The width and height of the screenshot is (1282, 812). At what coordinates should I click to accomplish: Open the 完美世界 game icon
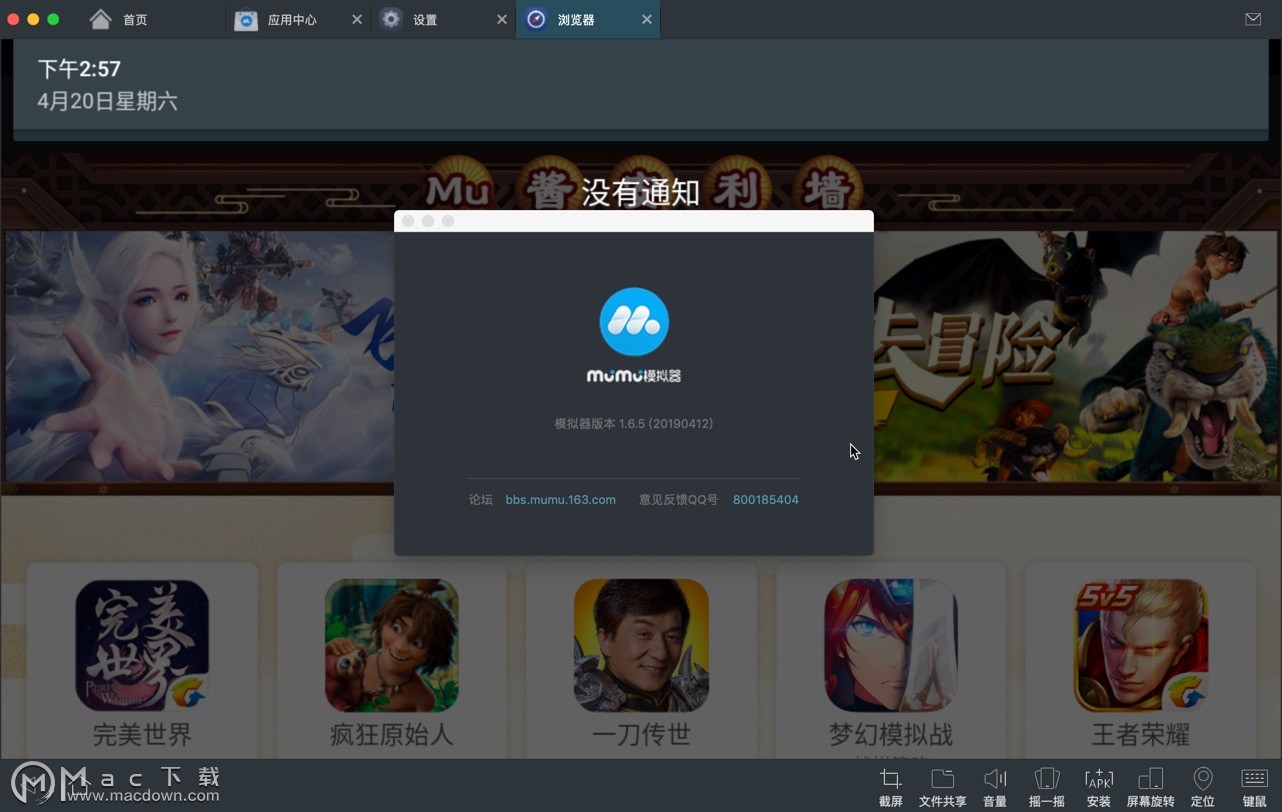pyautogui.click(x=142, y=645)
